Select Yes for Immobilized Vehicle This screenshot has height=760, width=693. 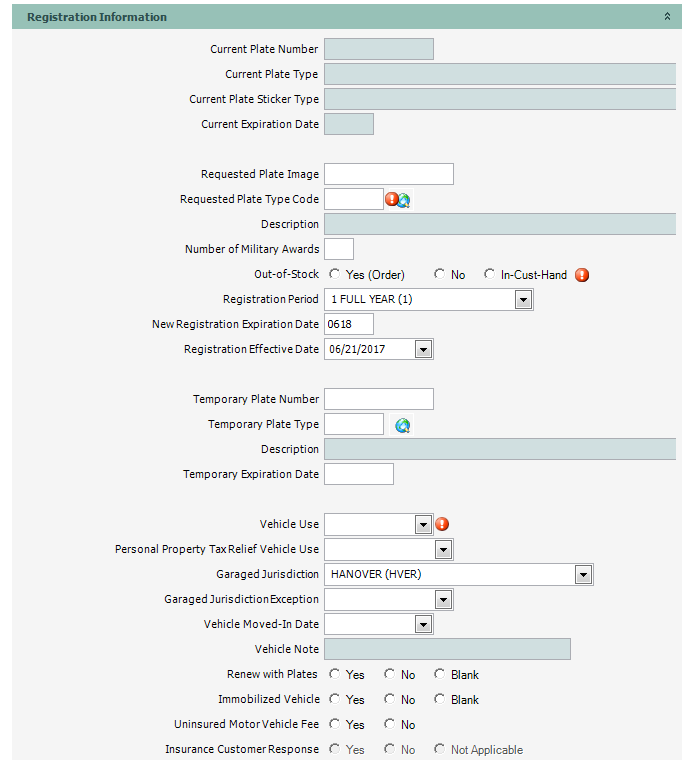point(334,699)
